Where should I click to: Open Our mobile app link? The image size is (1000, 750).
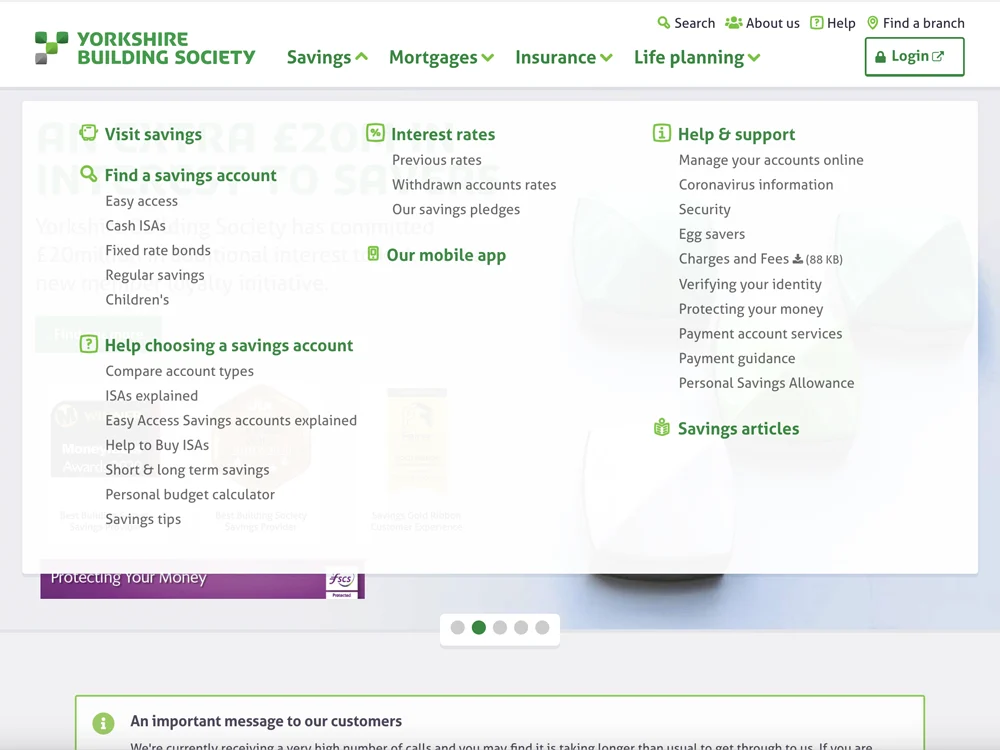[446, 255]
